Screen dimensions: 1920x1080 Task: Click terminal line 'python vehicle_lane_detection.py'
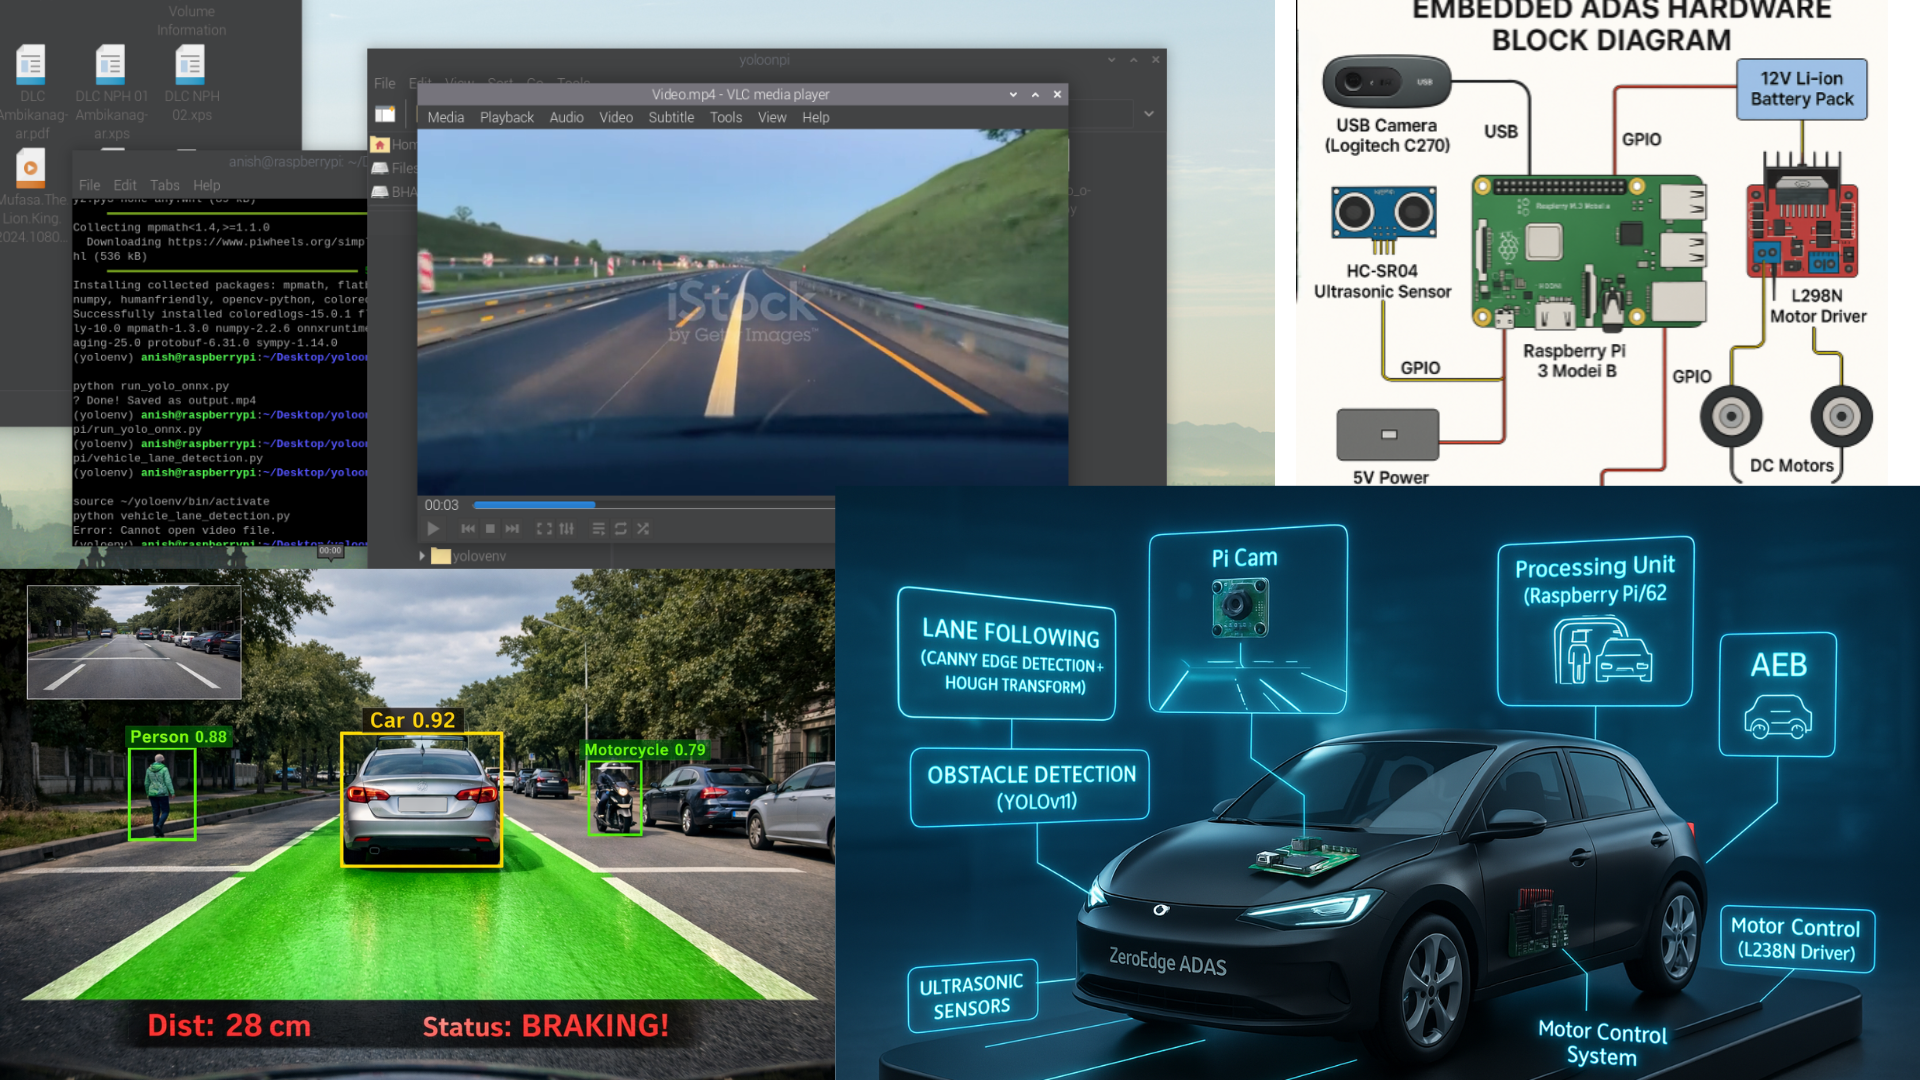click(x=181, y=516)
